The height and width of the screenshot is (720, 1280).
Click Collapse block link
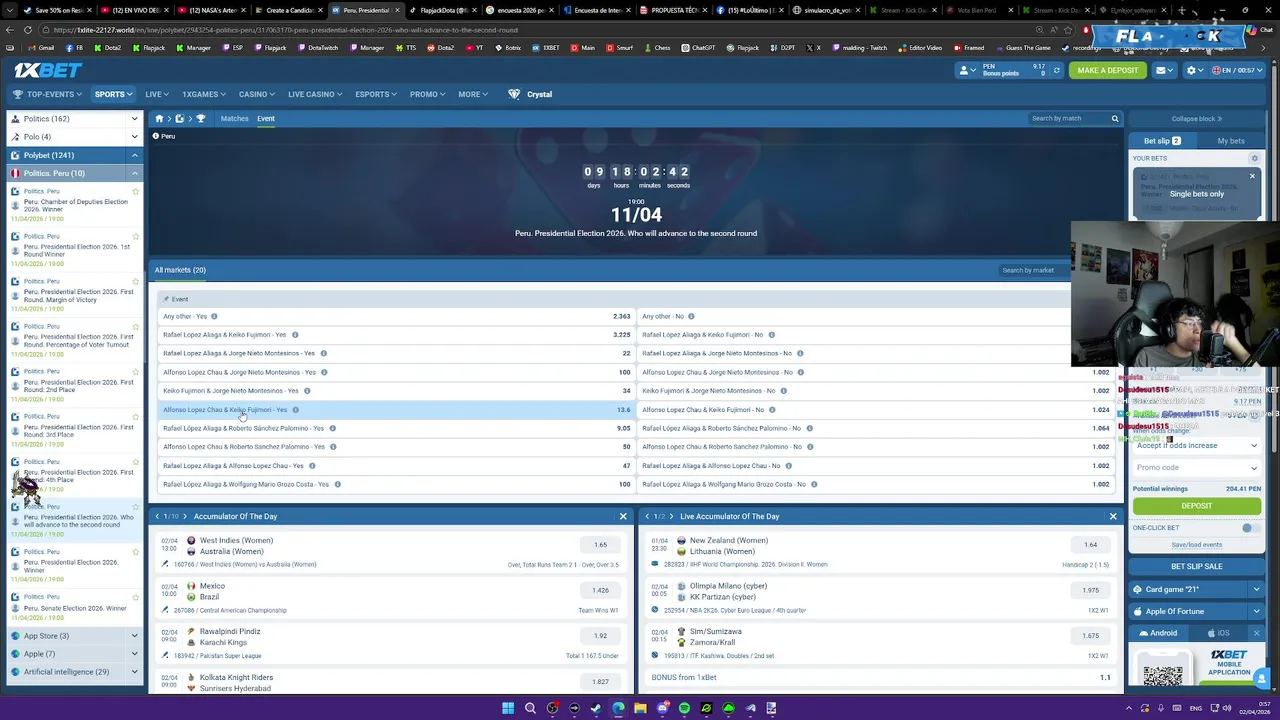point(1196,119)
